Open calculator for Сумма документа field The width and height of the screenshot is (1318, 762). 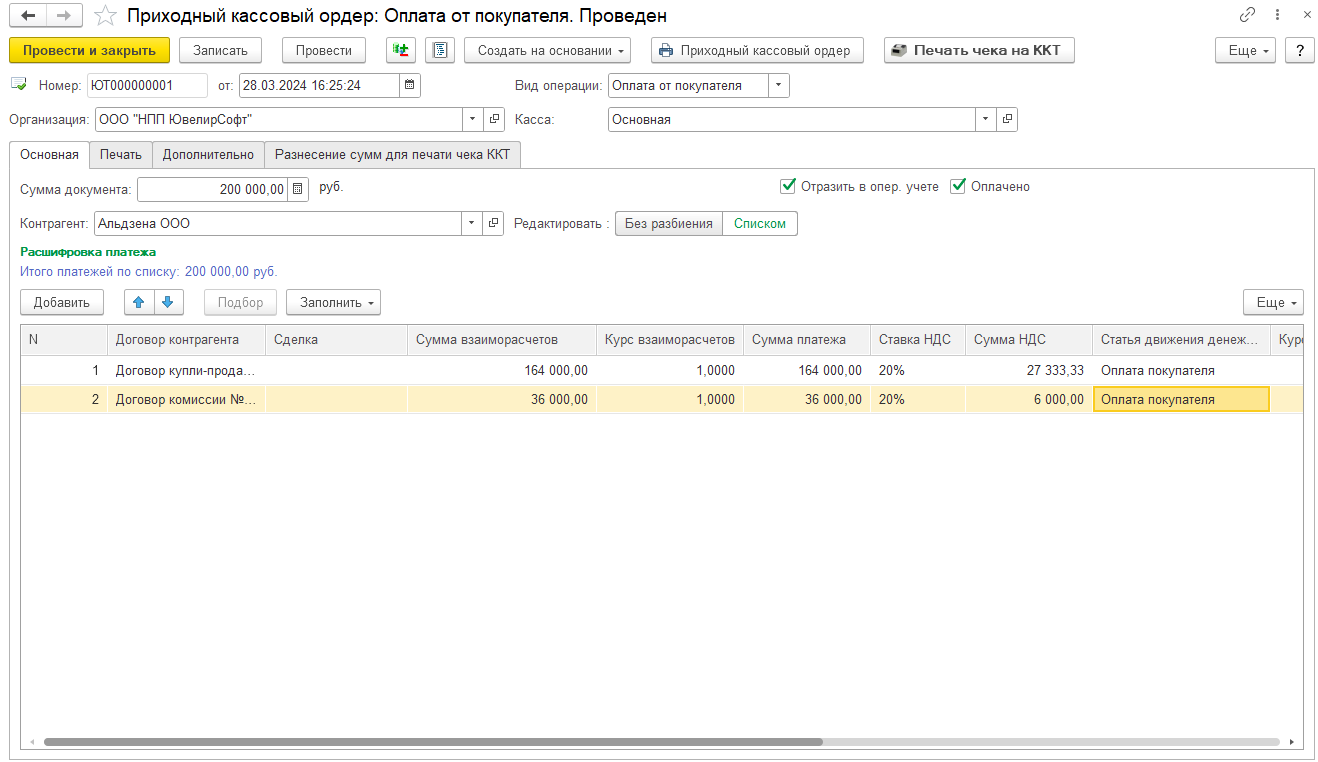(x=298, y=189)
